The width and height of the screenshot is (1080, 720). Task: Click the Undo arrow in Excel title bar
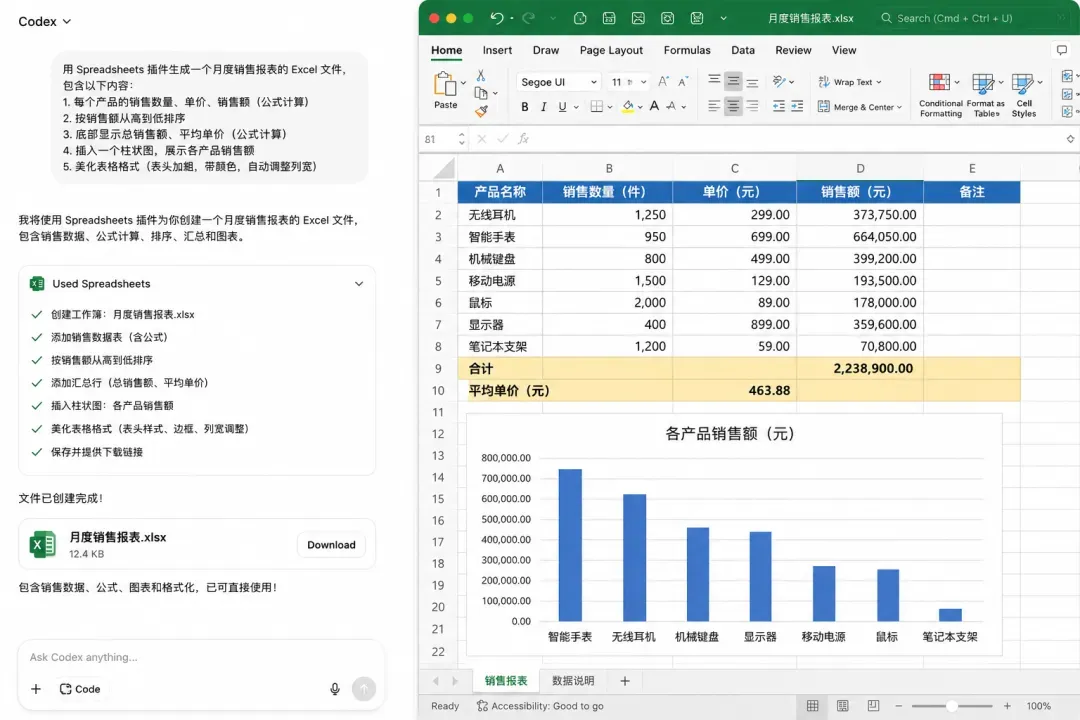(497, 19)
